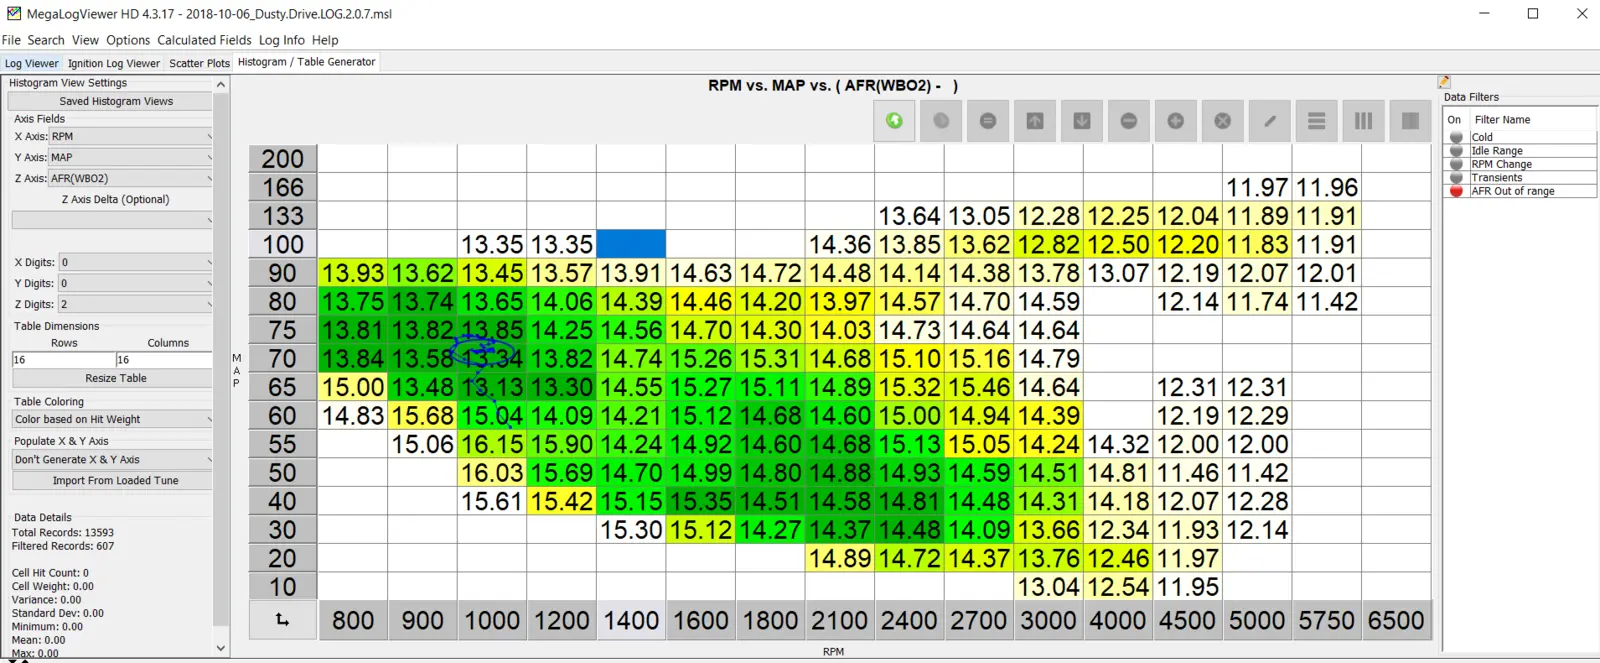Select the table cell reading 13.93
This screenshot has width=1600, height=663.
(353, 273)
